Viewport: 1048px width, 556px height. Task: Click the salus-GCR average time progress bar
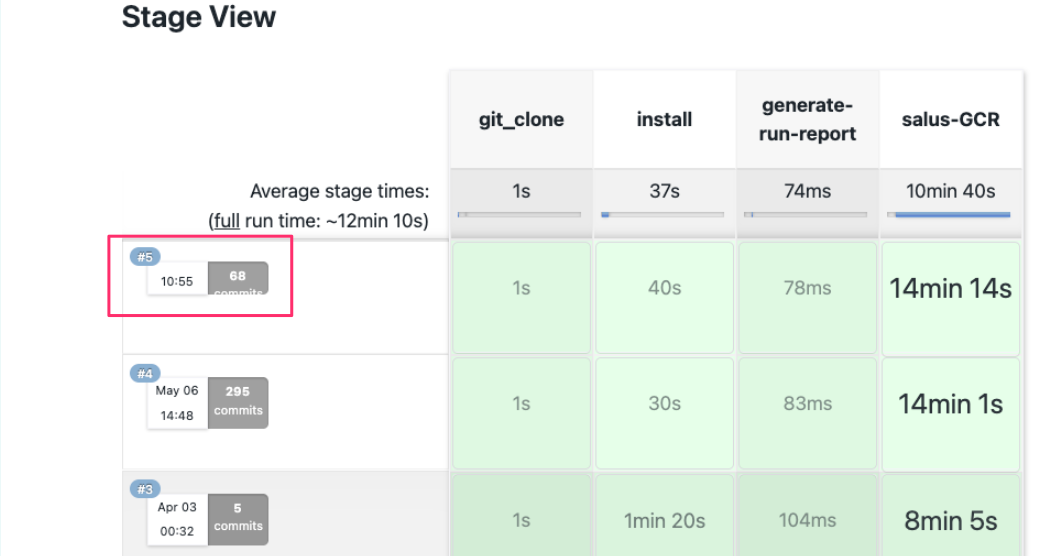950,214
